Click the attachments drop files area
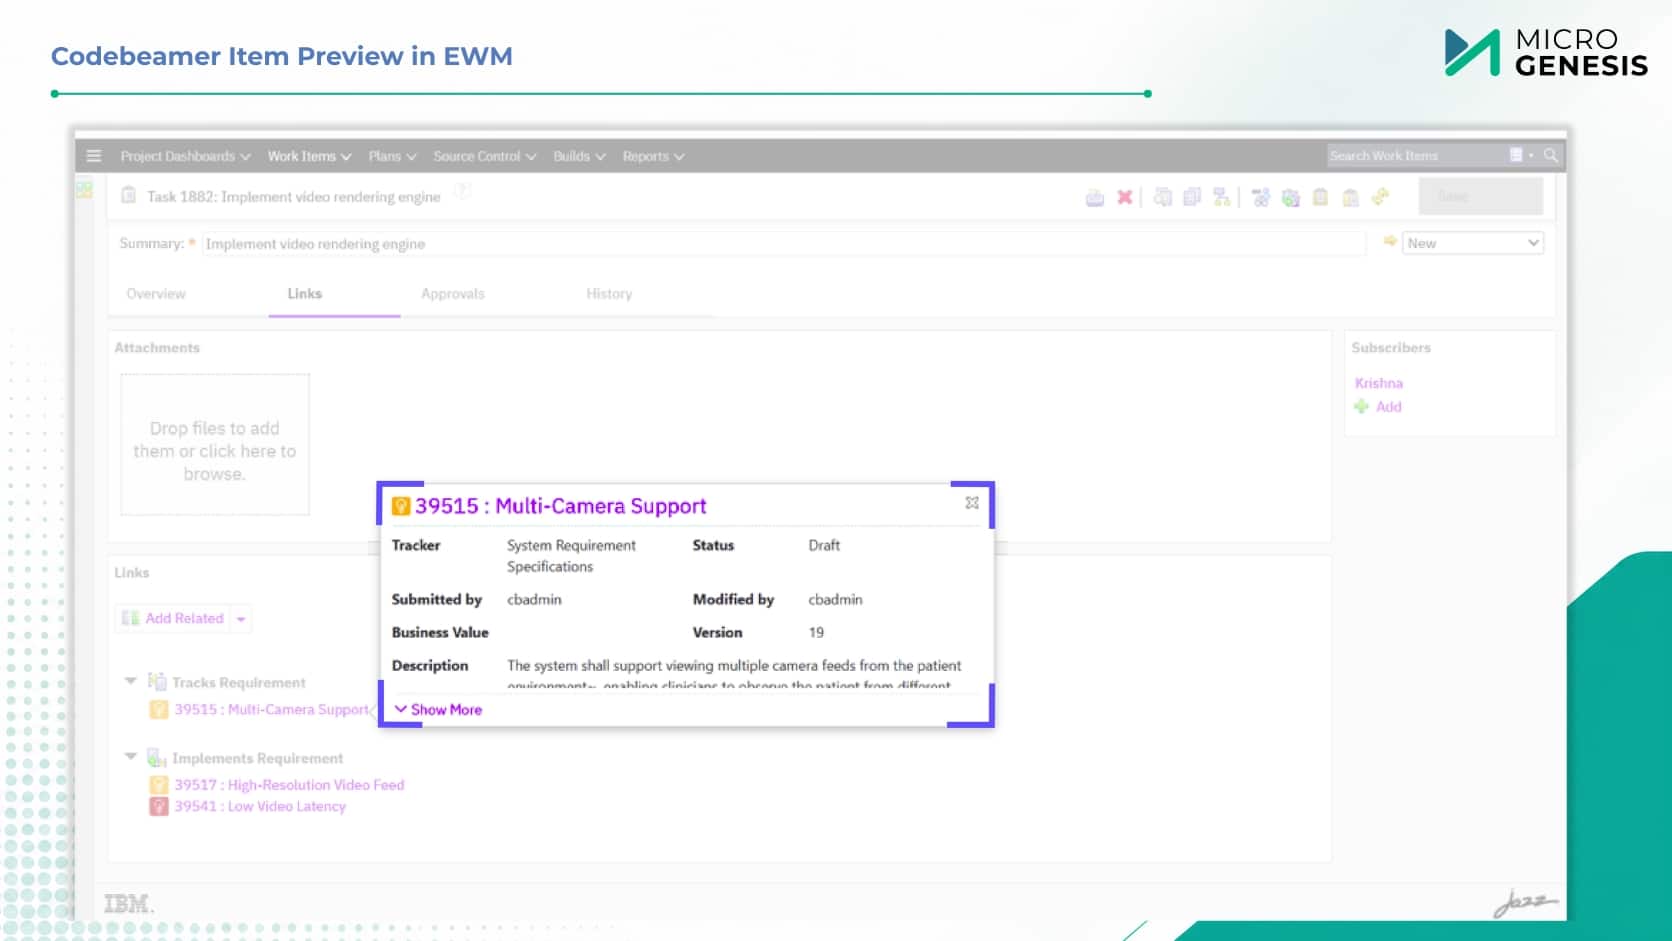1672x941 pixels. coord(215,445)
